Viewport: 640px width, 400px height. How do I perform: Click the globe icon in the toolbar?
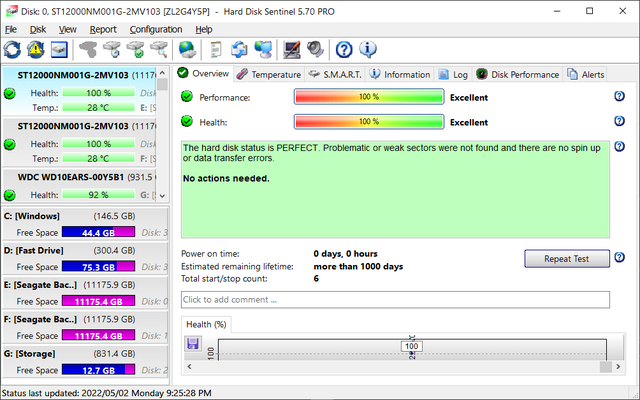click(187, 49)
